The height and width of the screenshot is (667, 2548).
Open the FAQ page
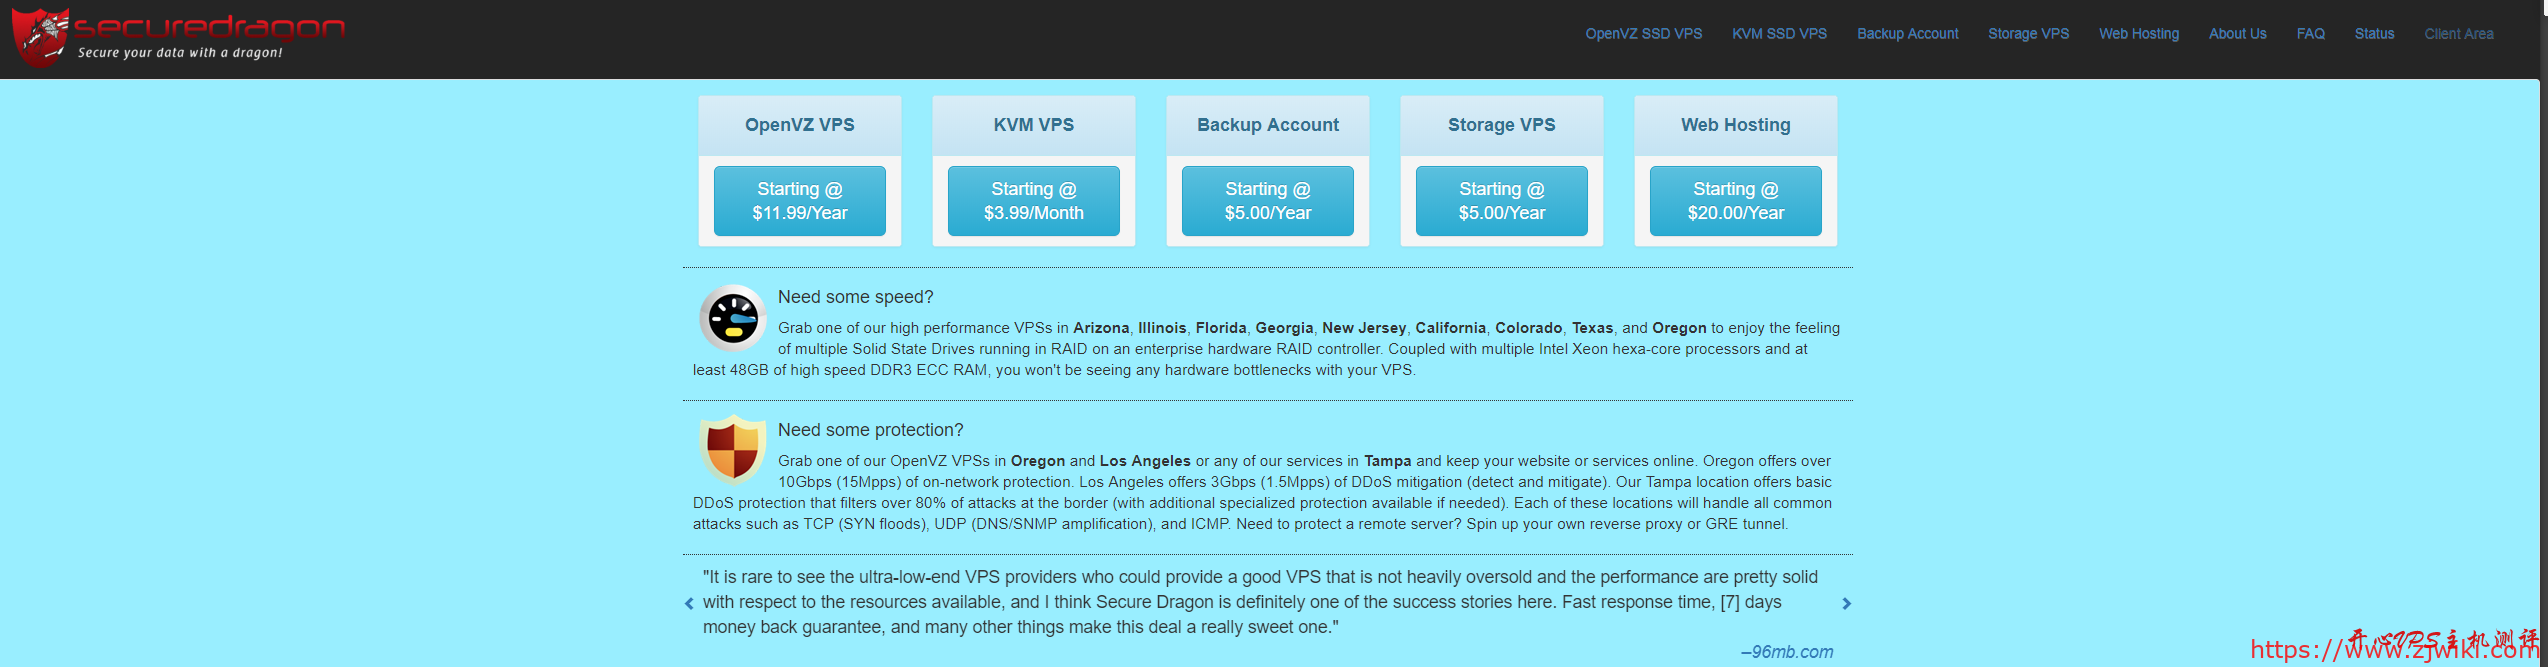tap(2310, 34)
